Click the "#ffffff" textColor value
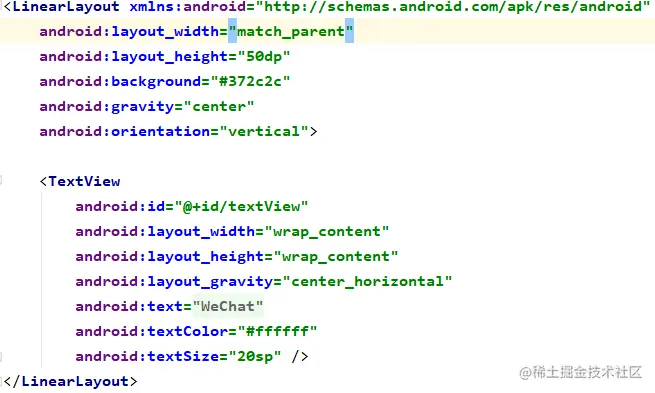 [277, 332]
